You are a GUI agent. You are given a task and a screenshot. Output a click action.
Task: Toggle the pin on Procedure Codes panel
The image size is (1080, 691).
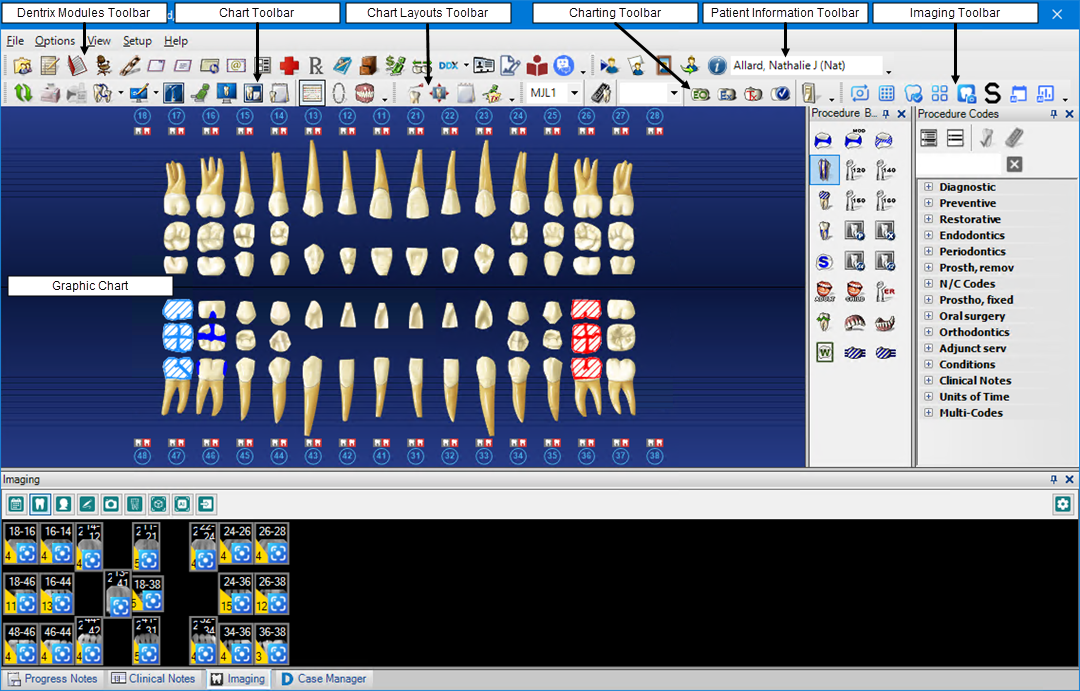coord(1053,114)
